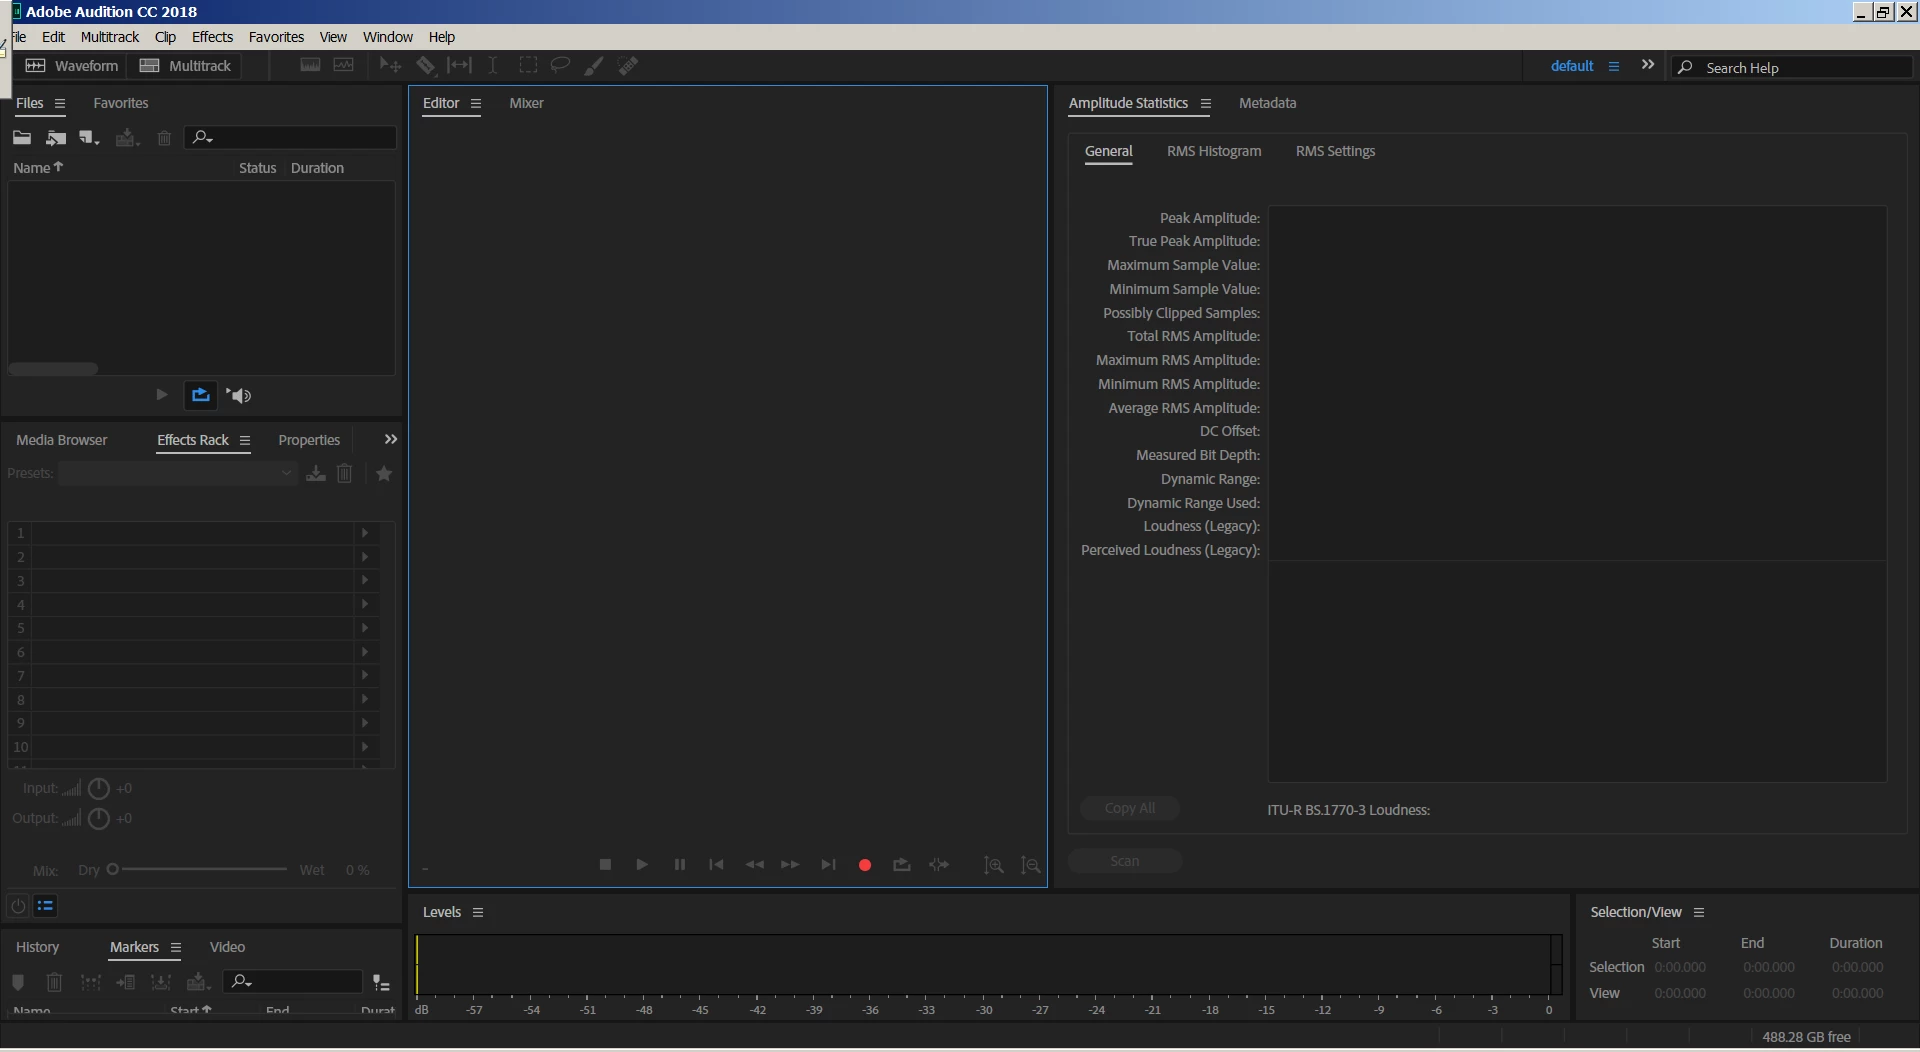Toggle Loop Playback in the Editor transport
The width and height of the screenshot is (1920, 1052).
902,865
